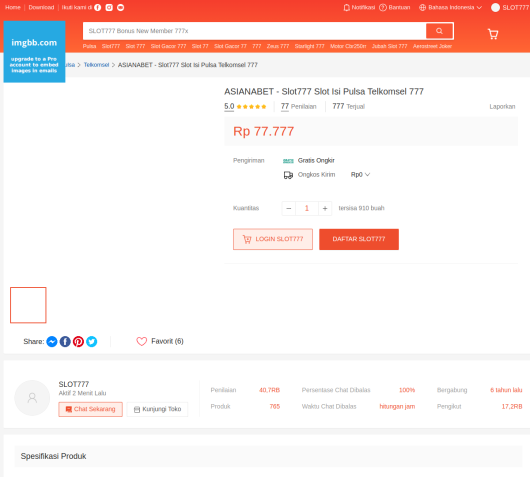This screenshot has width=530, height=477.
Task: Click the LOGIN SLOT777 button
Action: [273, 239]
